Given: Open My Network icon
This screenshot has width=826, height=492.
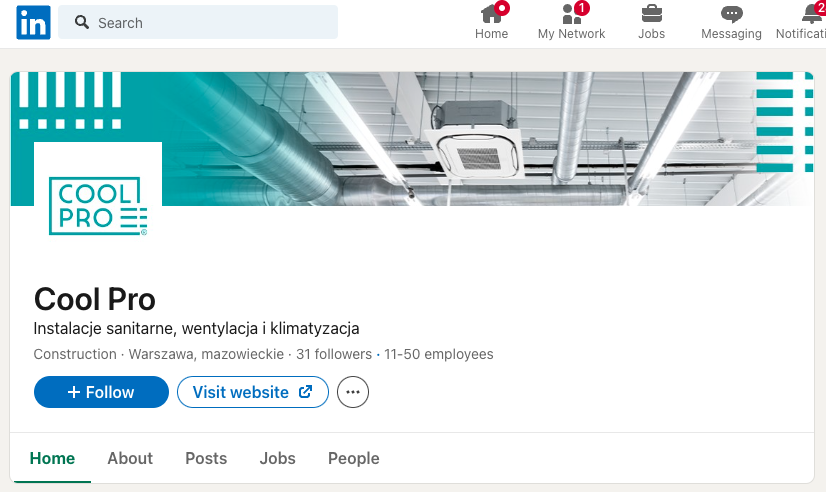Looking at the screenshot, I should click(571, 14).
